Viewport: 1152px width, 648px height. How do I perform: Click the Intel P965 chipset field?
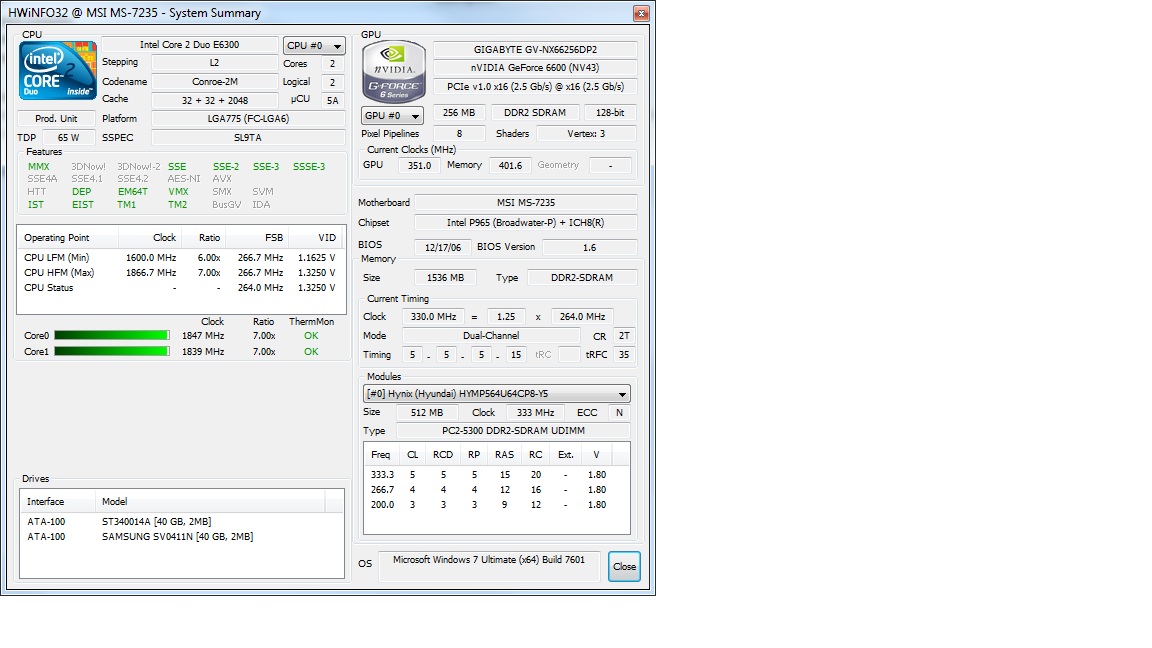(526, 223)
